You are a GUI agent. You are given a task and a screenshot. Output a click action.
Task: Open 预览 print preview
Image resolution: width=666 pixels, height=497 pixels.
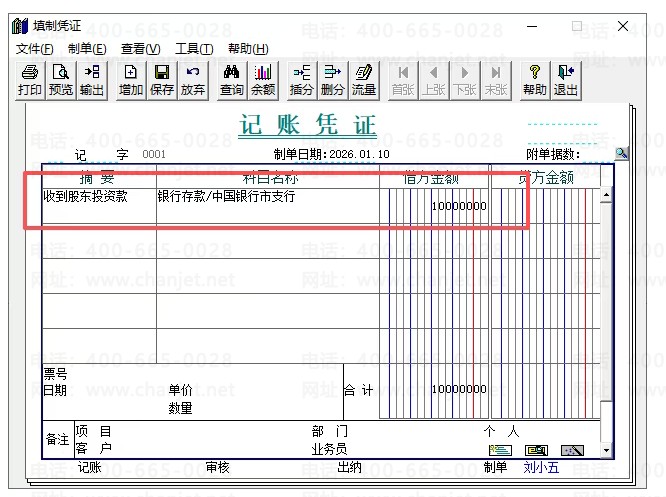coord(61,80)
